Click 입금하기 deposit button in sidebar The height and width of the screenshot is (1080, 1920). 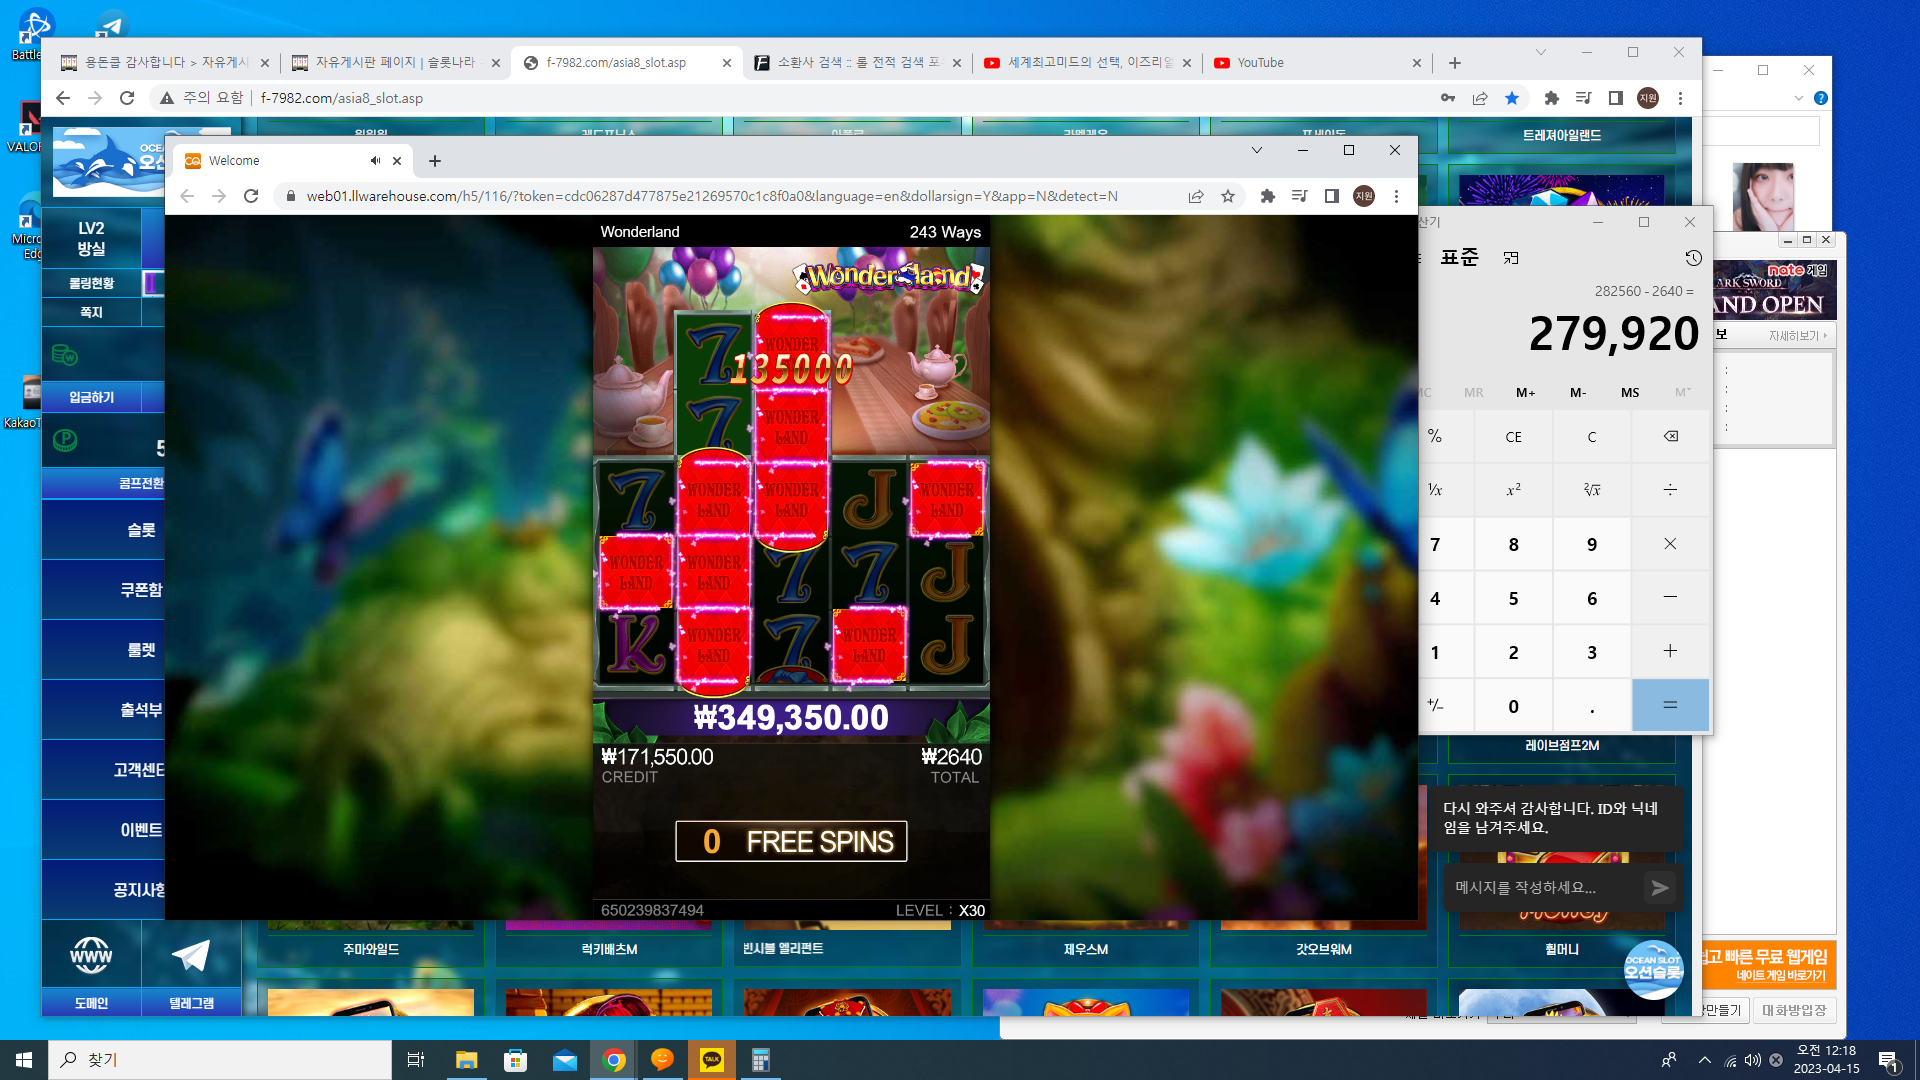[92, 397]
